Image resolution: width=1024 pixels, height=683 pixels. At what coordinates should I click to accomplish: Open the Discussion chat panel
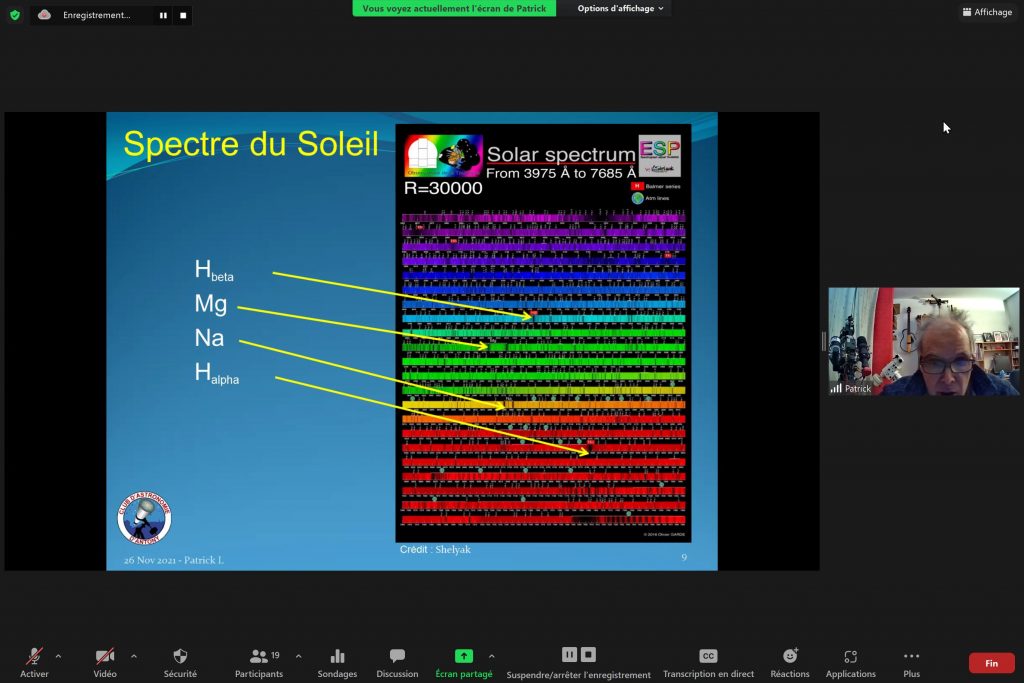[397, 662]
